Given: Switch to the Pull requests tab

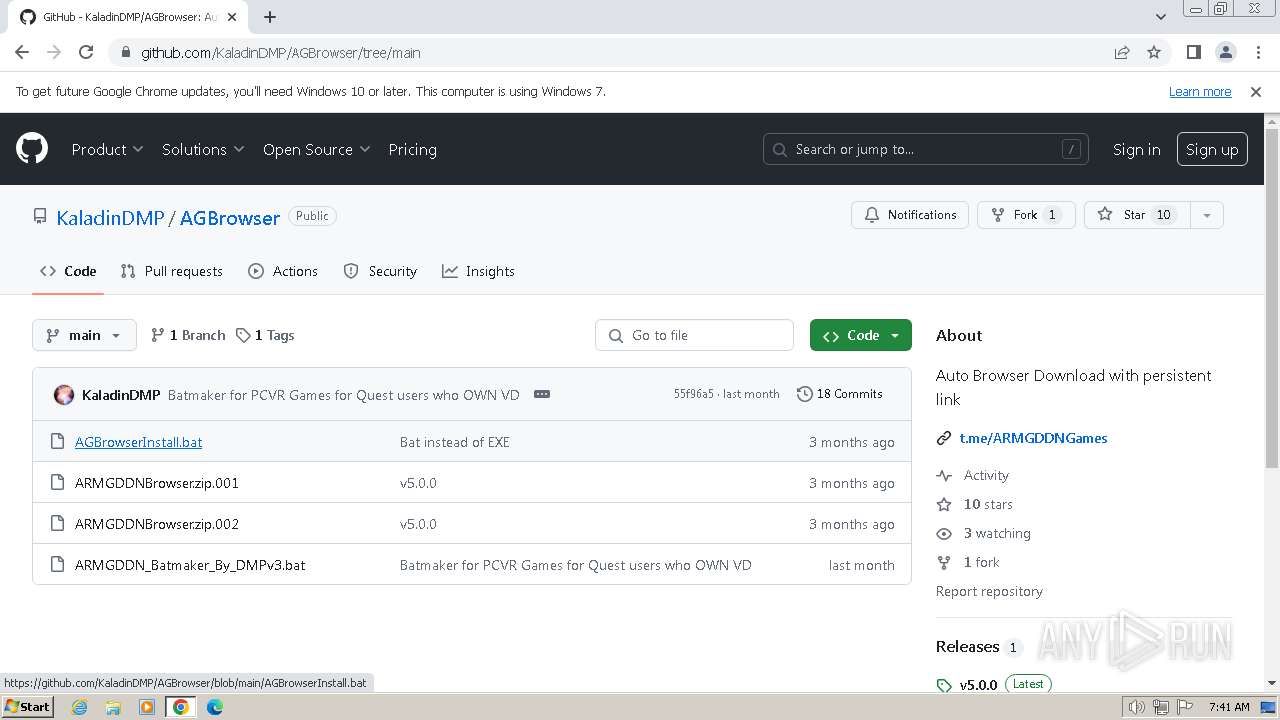Looking at the screenshot, I should (171, 271).
